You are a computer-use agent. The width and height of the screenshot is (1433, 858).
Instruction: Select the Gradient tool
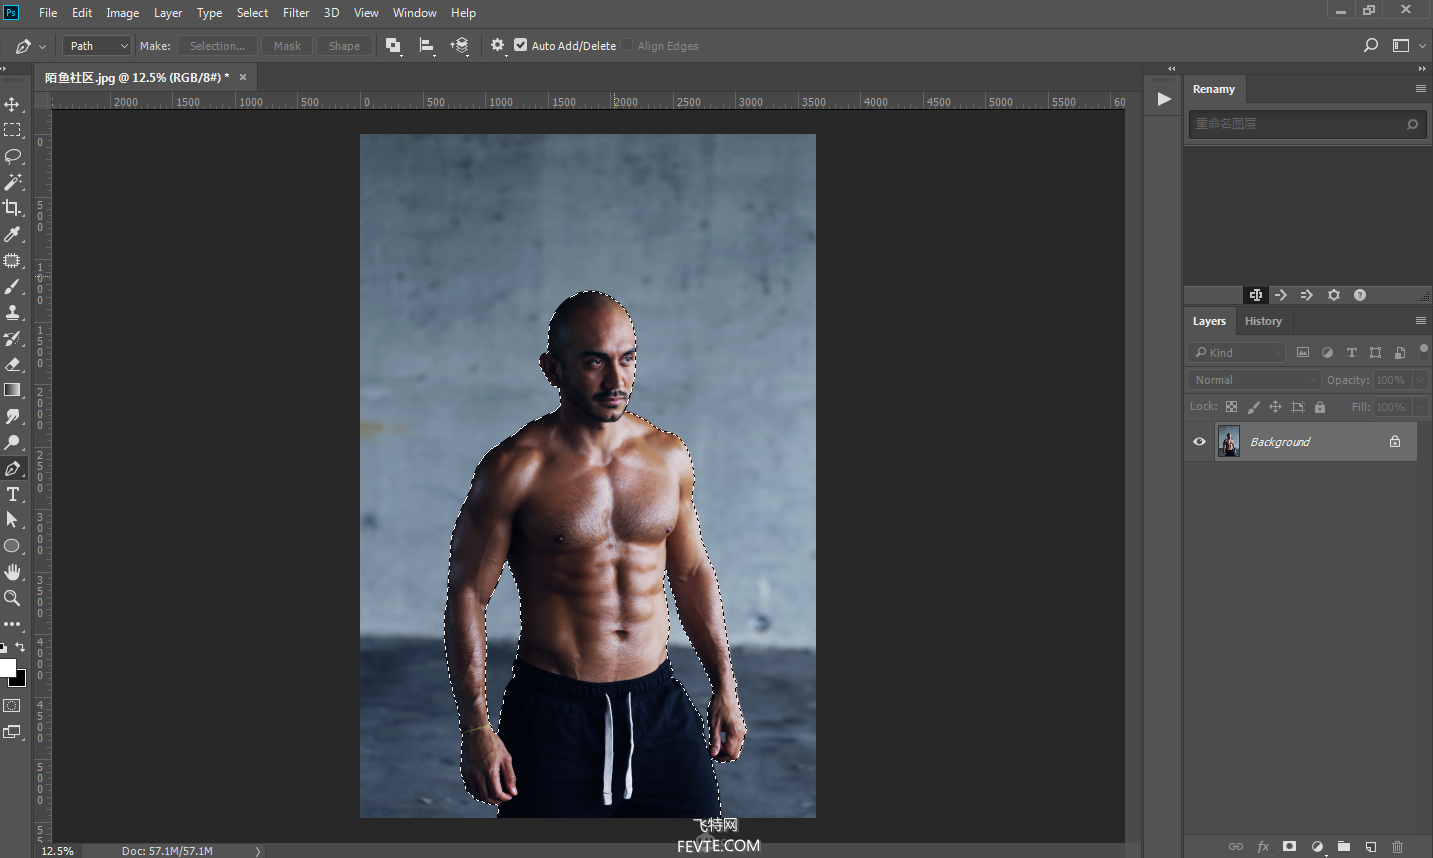(12, 390)
